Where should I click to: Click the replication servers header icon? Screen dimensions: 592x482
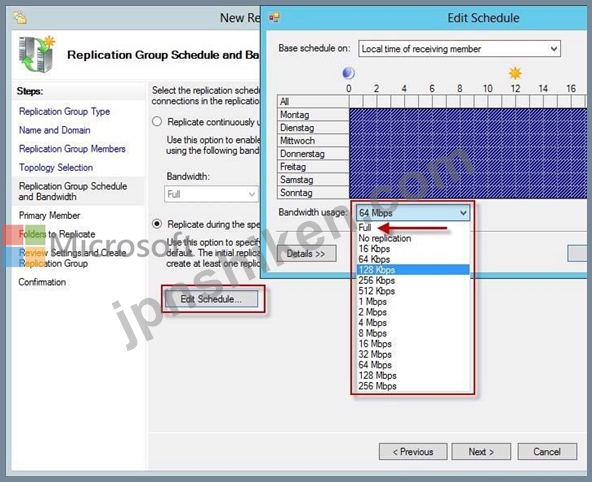coord(37,54)
